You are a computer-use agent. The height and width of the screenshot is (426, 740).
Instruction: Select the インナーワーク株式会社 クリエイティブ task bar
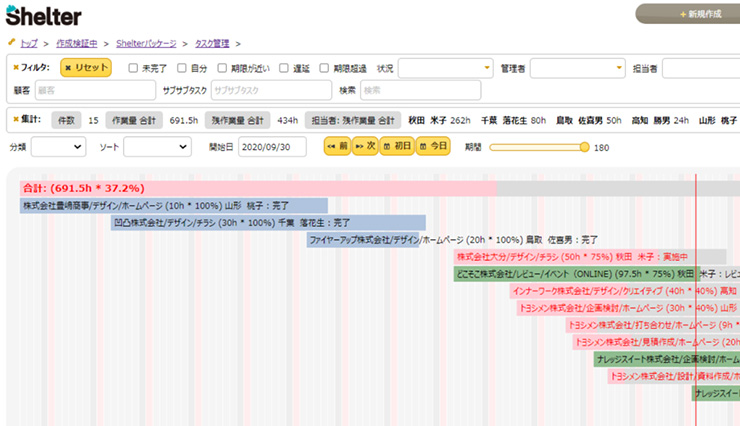(x=625, y=291)
